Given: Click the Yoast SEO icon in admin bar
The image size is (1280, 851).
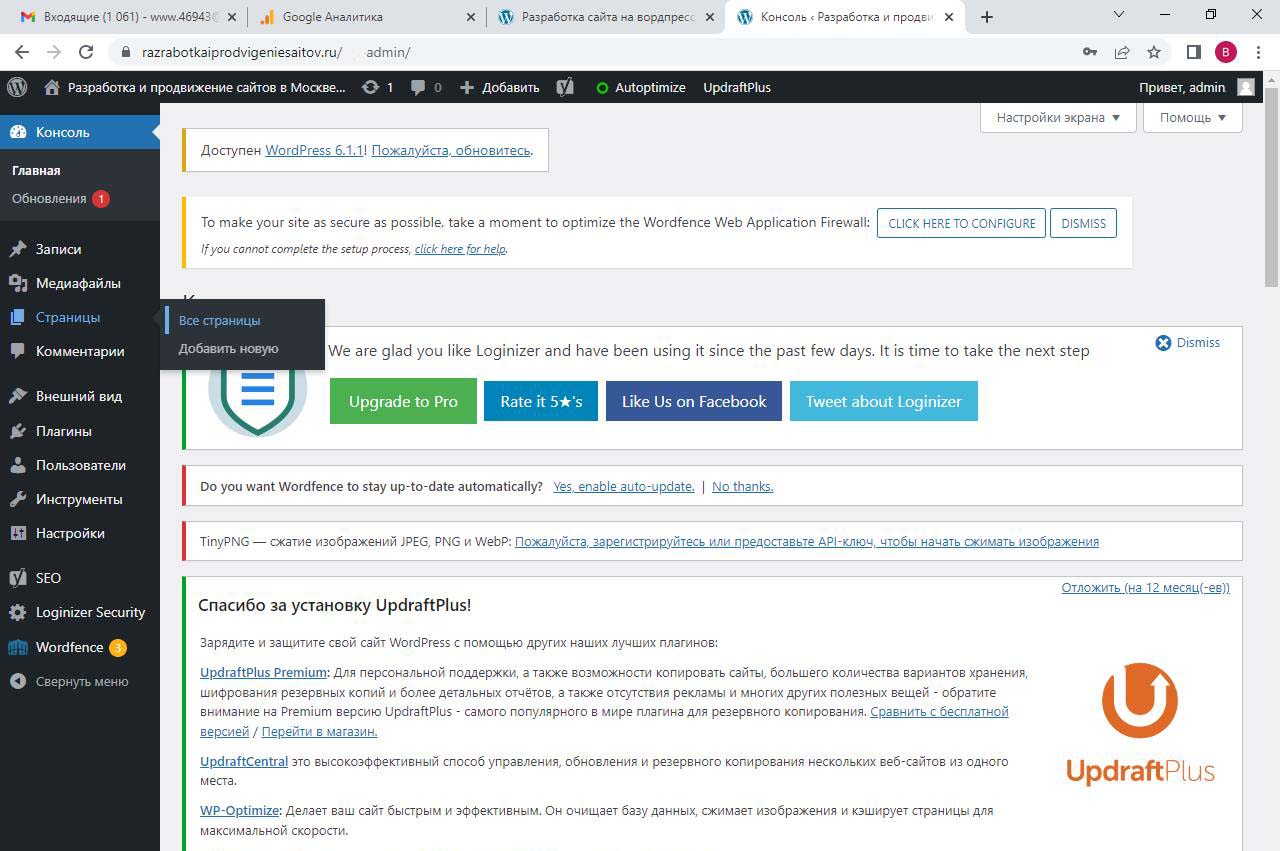Looking at the screenshot, I should 565,87.
